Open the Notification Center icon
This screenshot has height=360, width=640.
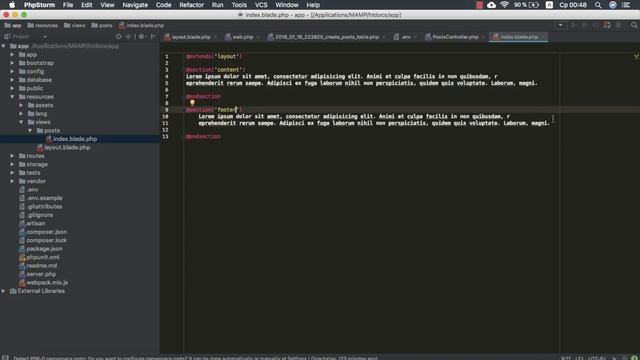tap(626, 5)
